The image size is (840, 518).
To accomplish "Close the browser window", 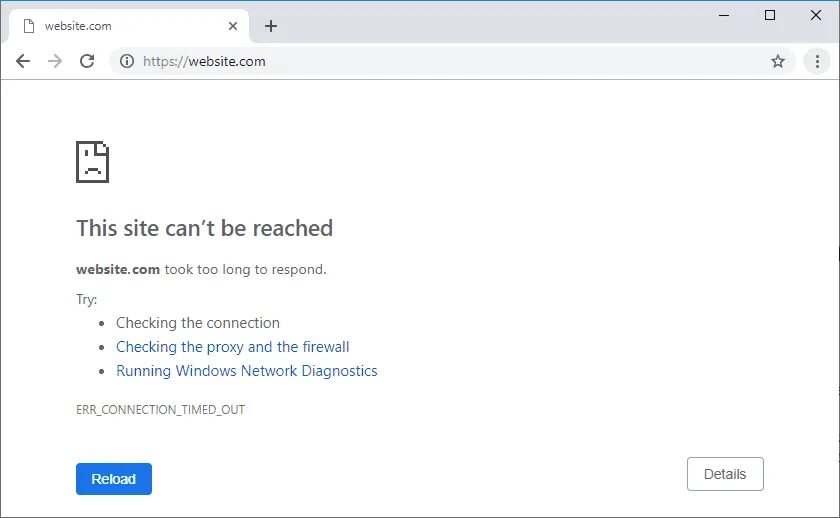I will (x=816, y=15).
